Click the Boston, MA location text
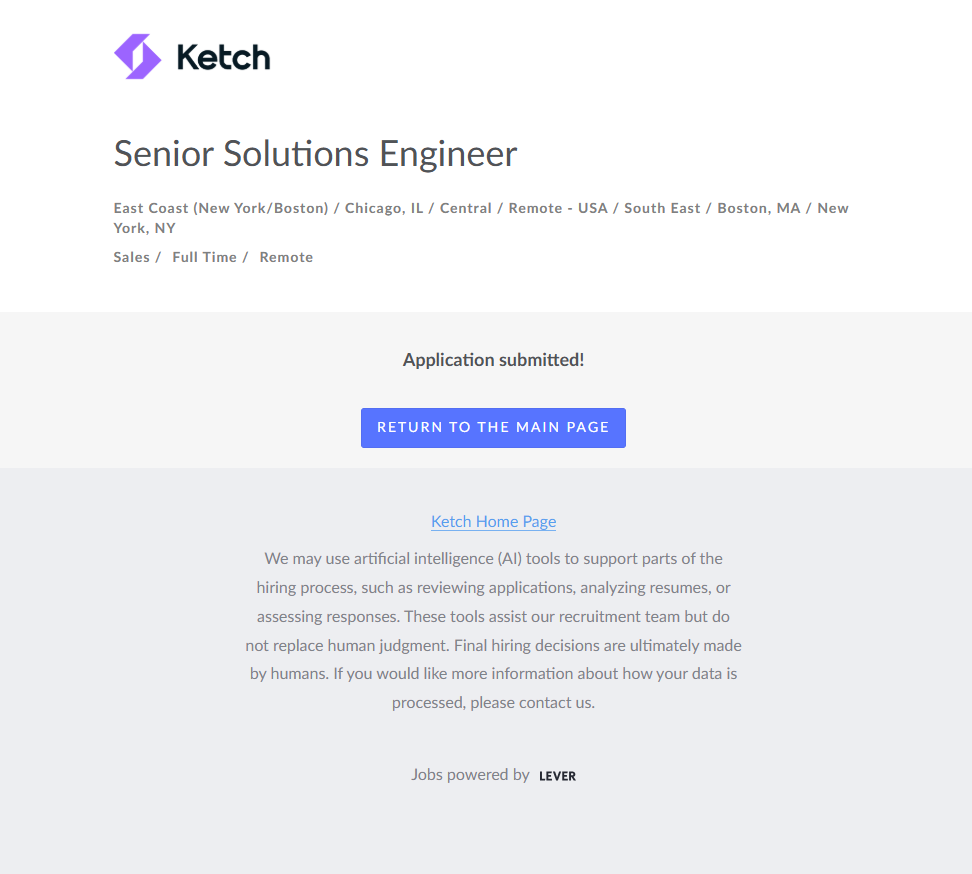Screen dimensions: 972x874 tap(759, 208)
